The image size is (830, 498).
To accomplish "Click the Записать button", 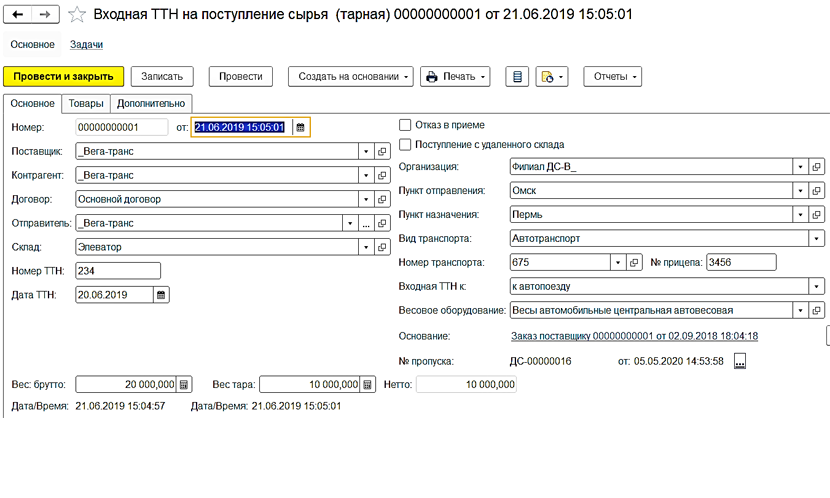I will [162, 77].
